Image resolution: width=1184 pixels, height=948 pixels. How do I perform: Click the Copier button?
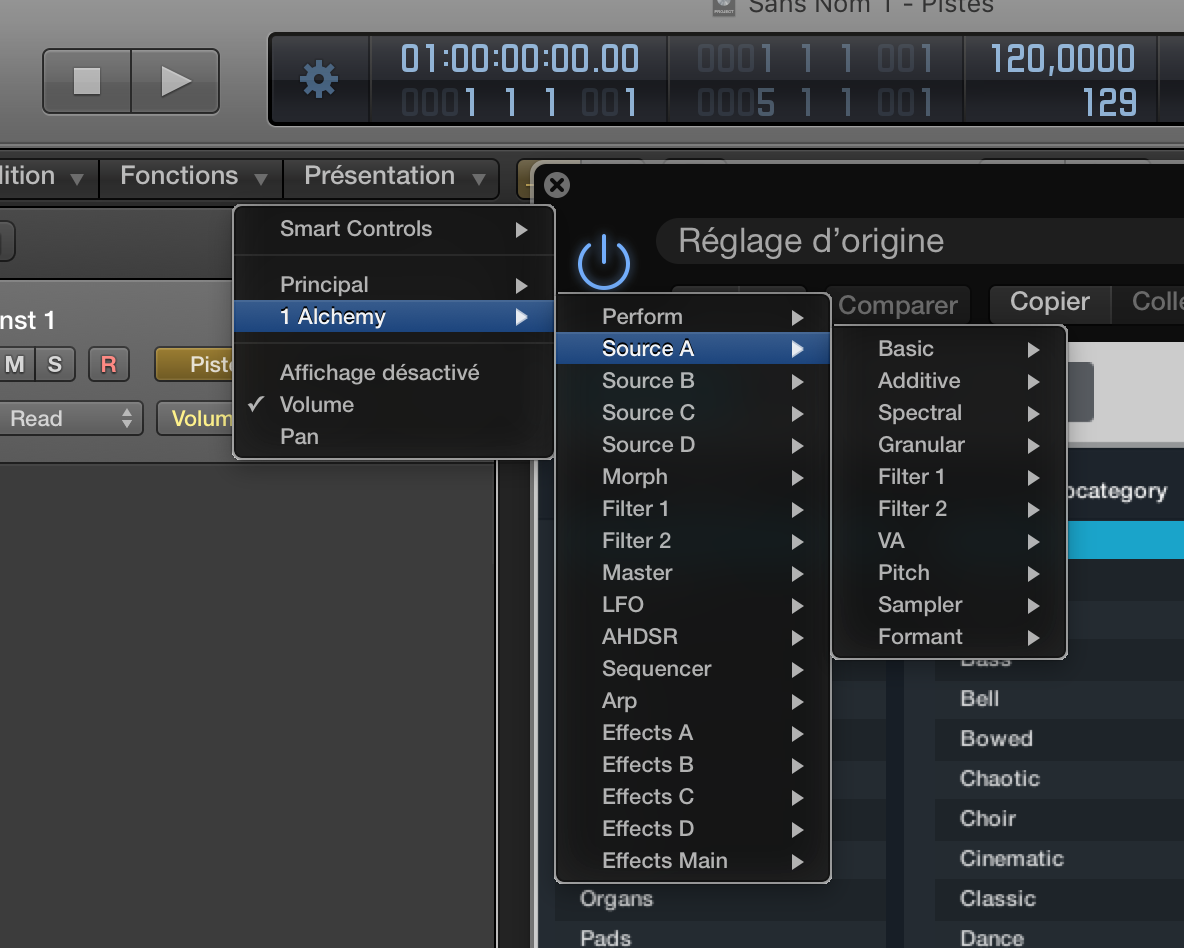pyautogui.click(x=1049, y=302)
